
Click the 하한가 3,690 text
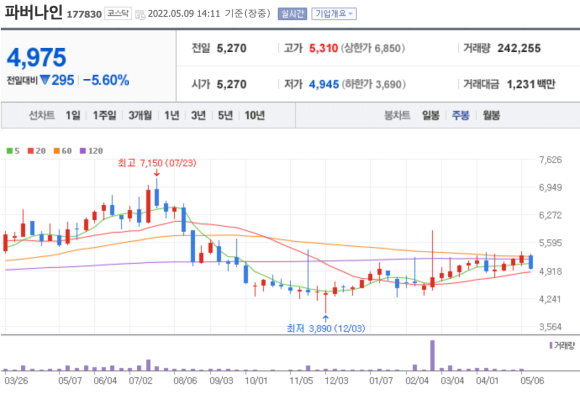click(374, 84)
